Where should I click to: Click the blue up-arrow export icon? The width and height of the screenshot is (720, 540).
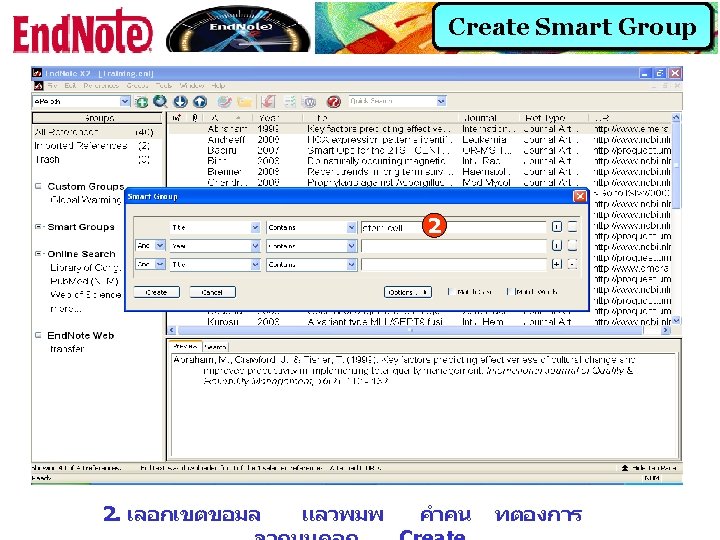[199, 101]
